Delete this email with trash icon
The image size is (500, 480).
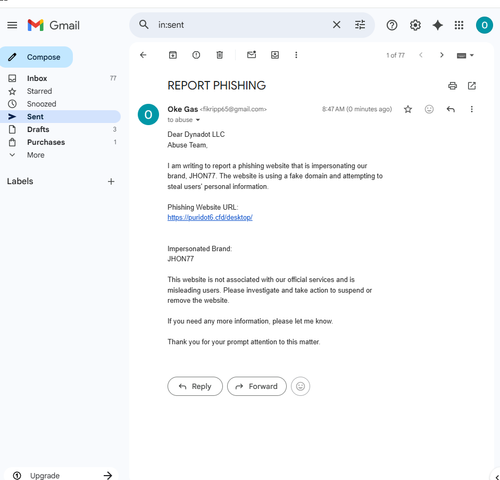pyautogui.click(x=219, y=55)
